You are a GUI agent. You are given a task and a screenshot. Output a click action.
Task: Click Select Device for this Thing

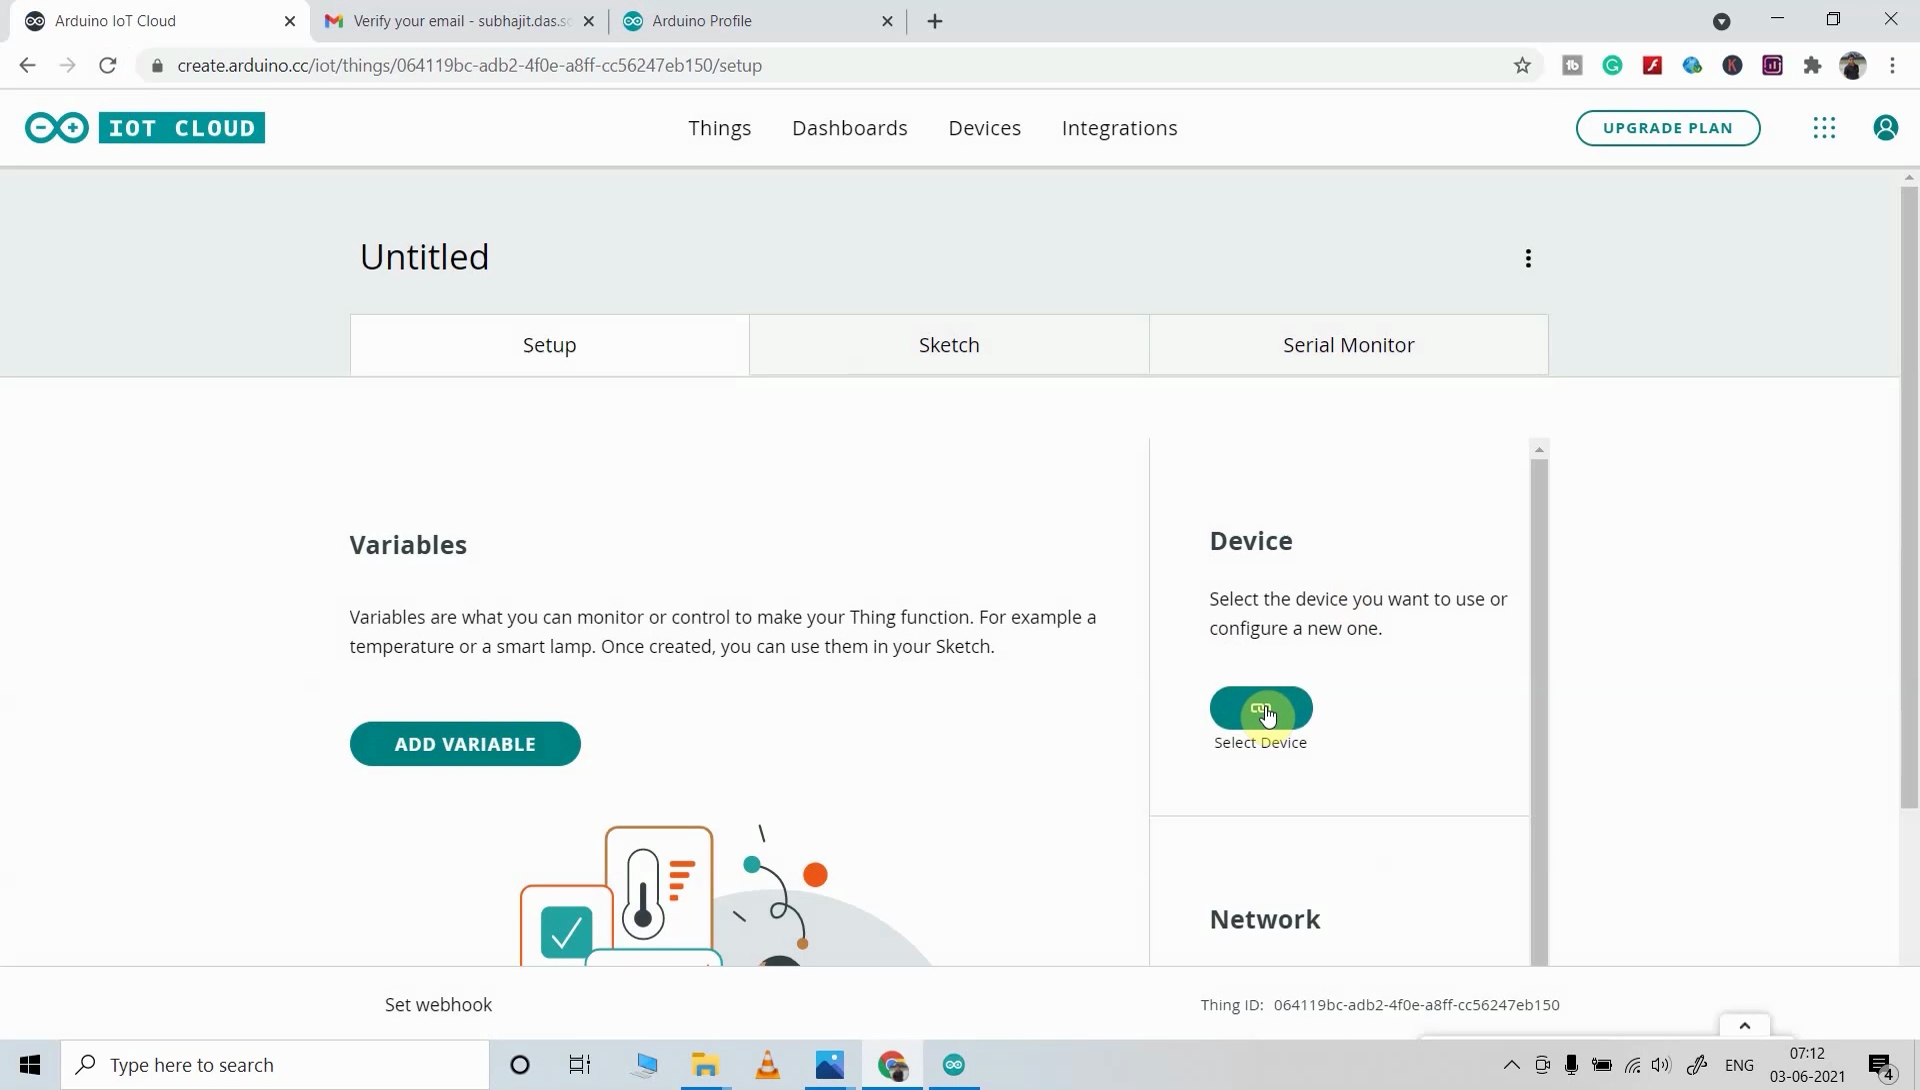click(x=1261, y=709)
